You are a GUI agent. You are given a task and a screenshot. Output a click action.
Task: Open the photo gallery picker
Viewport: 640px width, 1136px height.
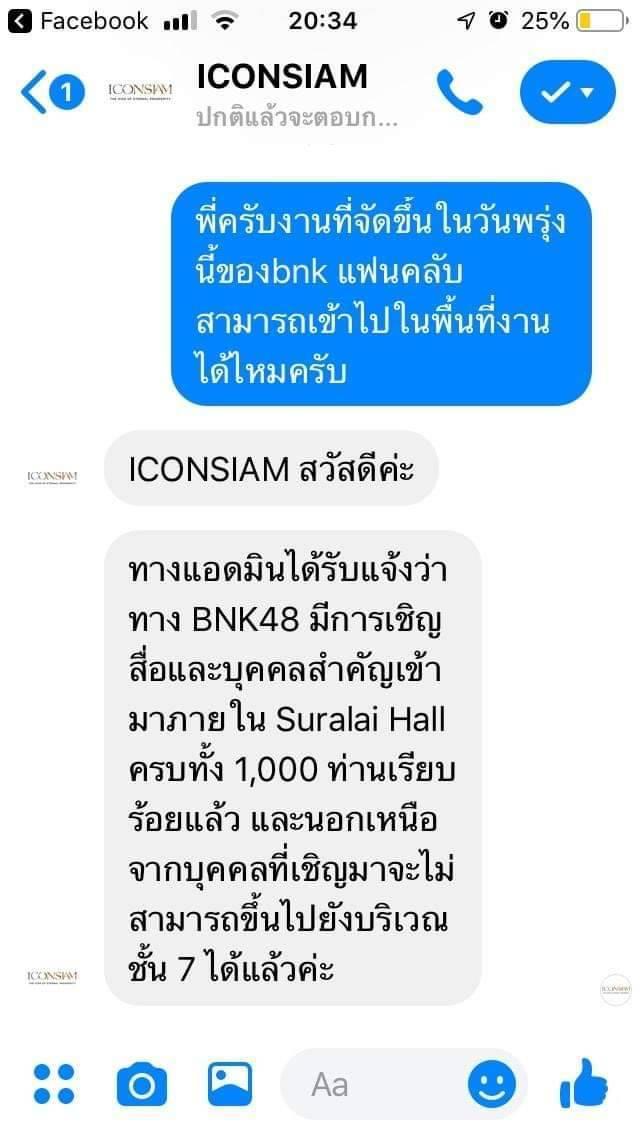[x=230, y=1084]
